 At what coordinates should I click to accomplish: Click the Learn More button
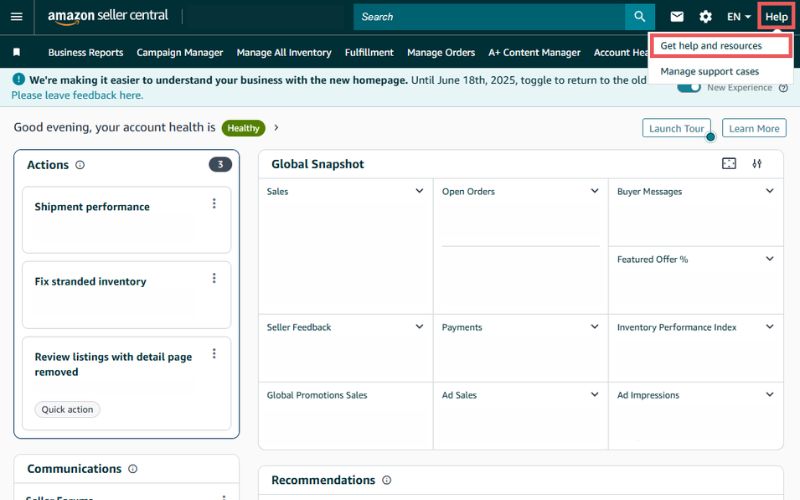[754, 128]
